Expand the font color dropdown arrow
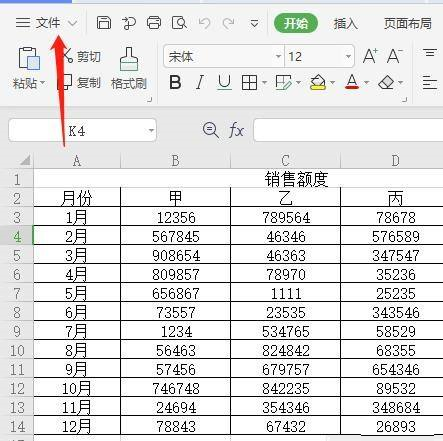This screenshot has height=441, width=443. (366, 82)
